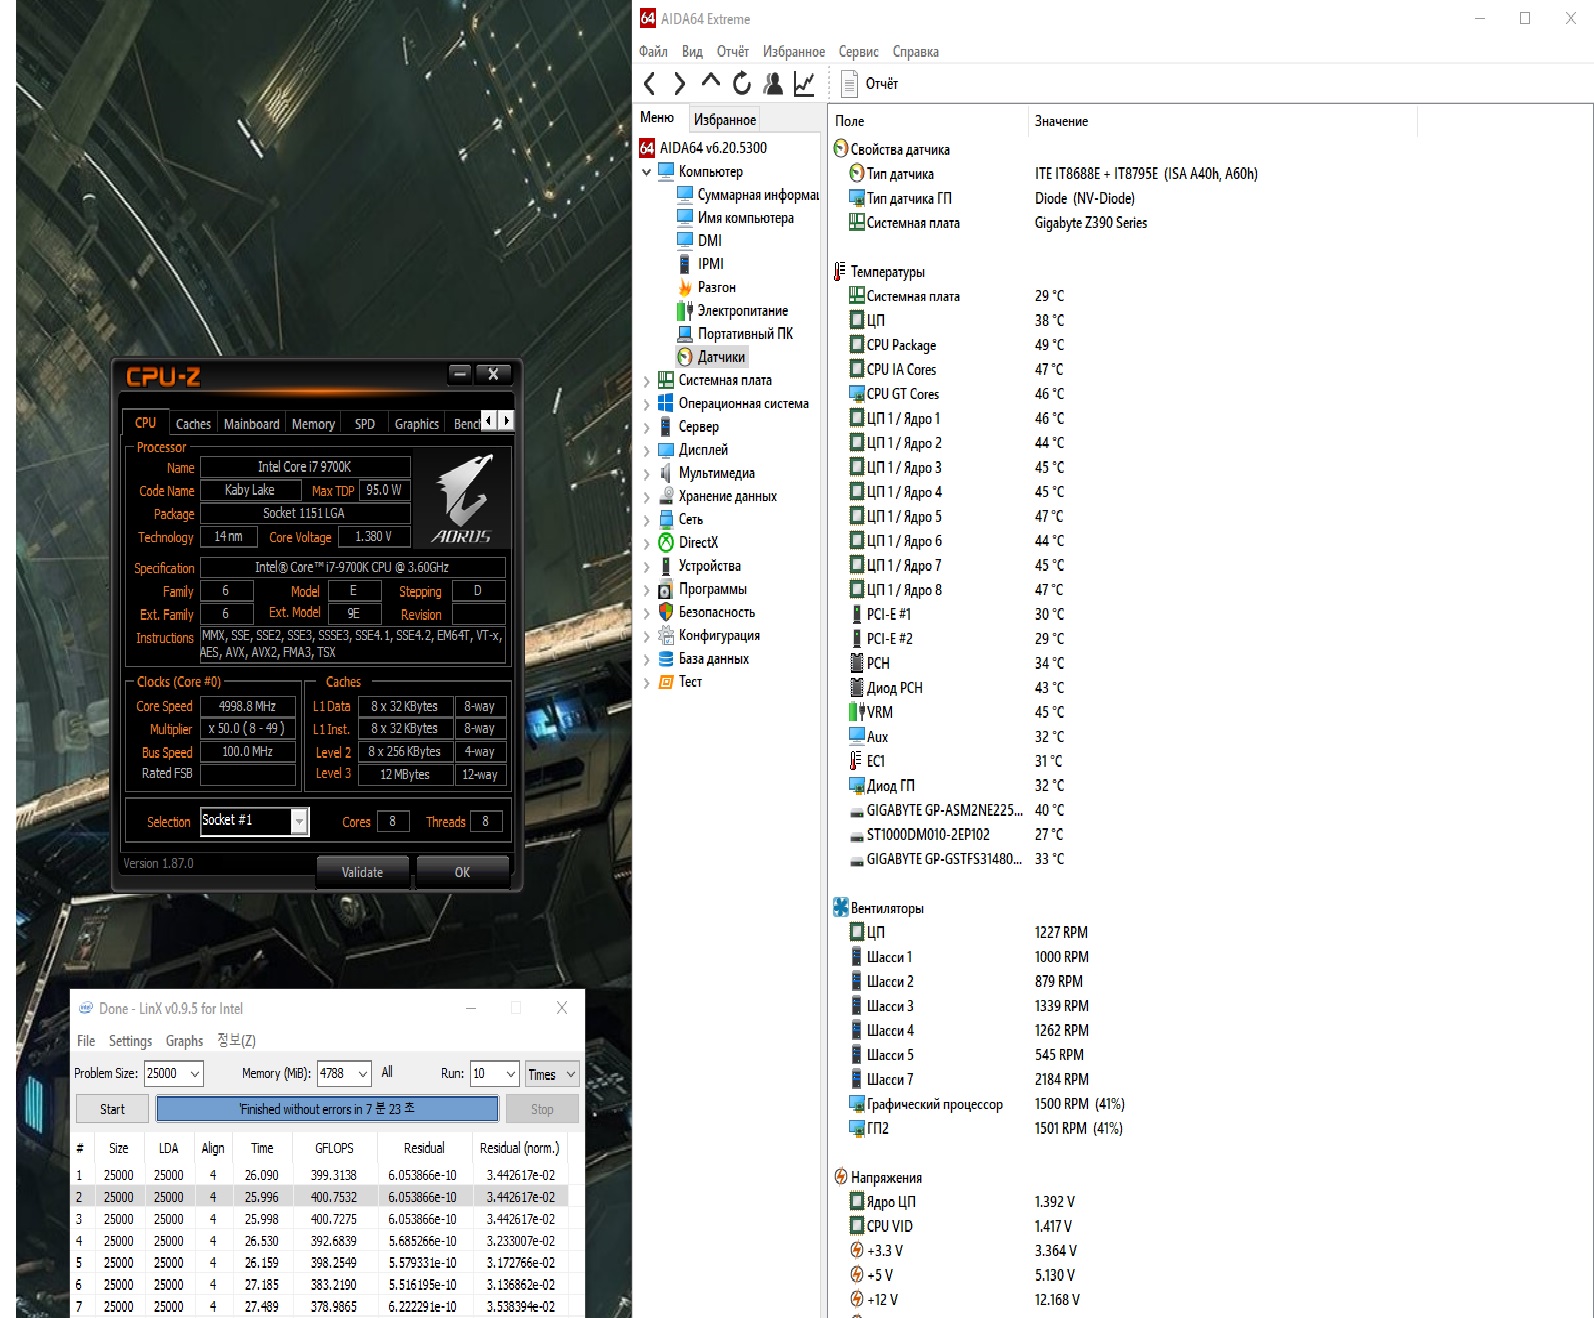Image resolution: width=1594 pixels, height=1318 pixels.
Task: Expand the Дисплей tree node
Action: [x=647, y=450]
